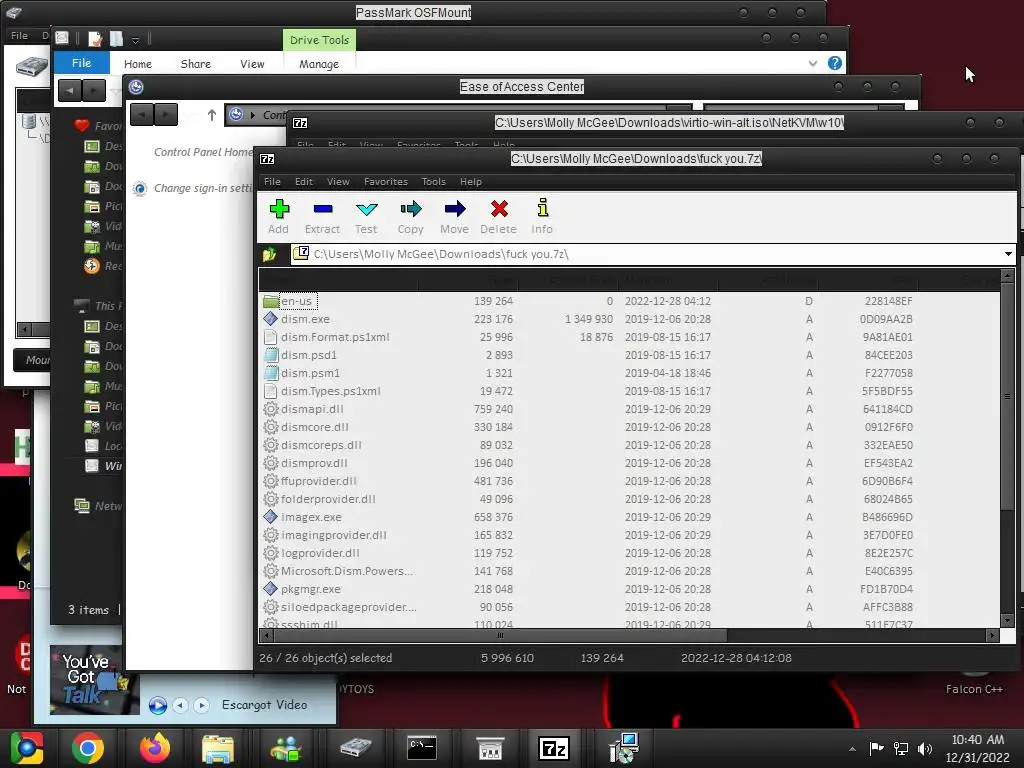Open the 7-Zip View menu
Image resolution: width=1024 pixels, height=768 pixels.
pyautogui.click(x=338, y=182)
